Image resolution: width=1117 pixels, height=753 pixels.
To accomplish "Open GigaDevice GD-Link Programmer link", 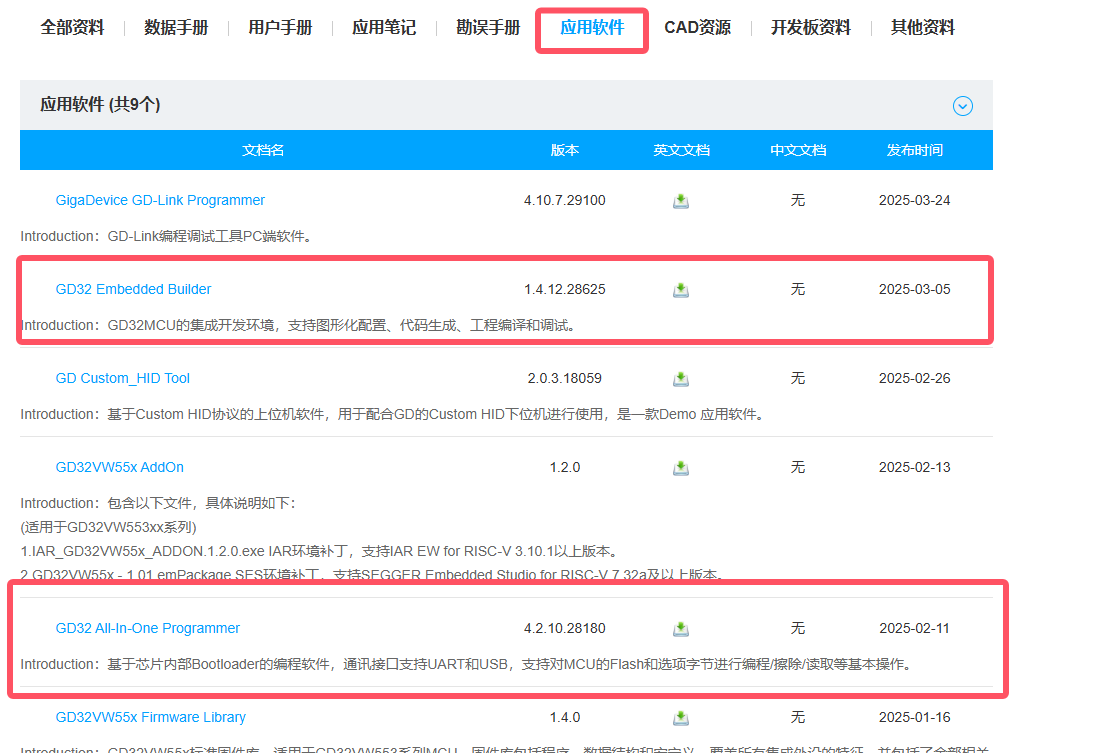I will 160,200.
